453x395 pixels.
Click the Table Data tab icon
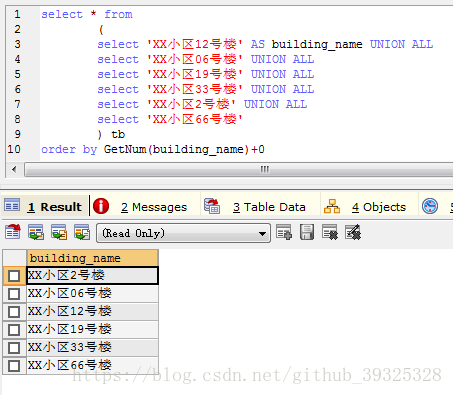[x=212, y=206]
